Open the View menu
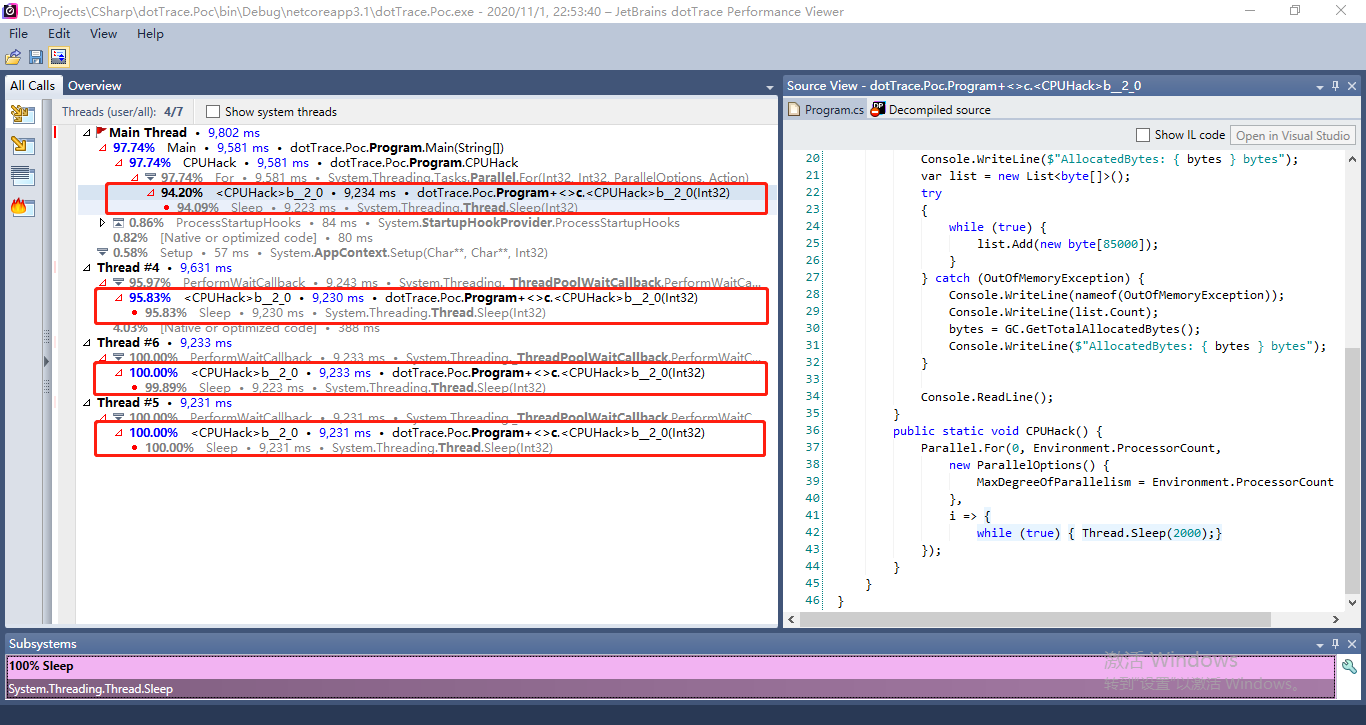 coord(103,33)
